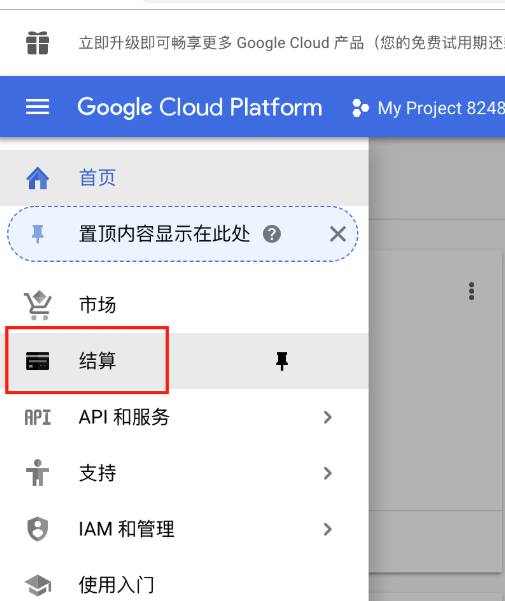Pin 结算 to the top

pyautogui.click(x=282, y=361)
